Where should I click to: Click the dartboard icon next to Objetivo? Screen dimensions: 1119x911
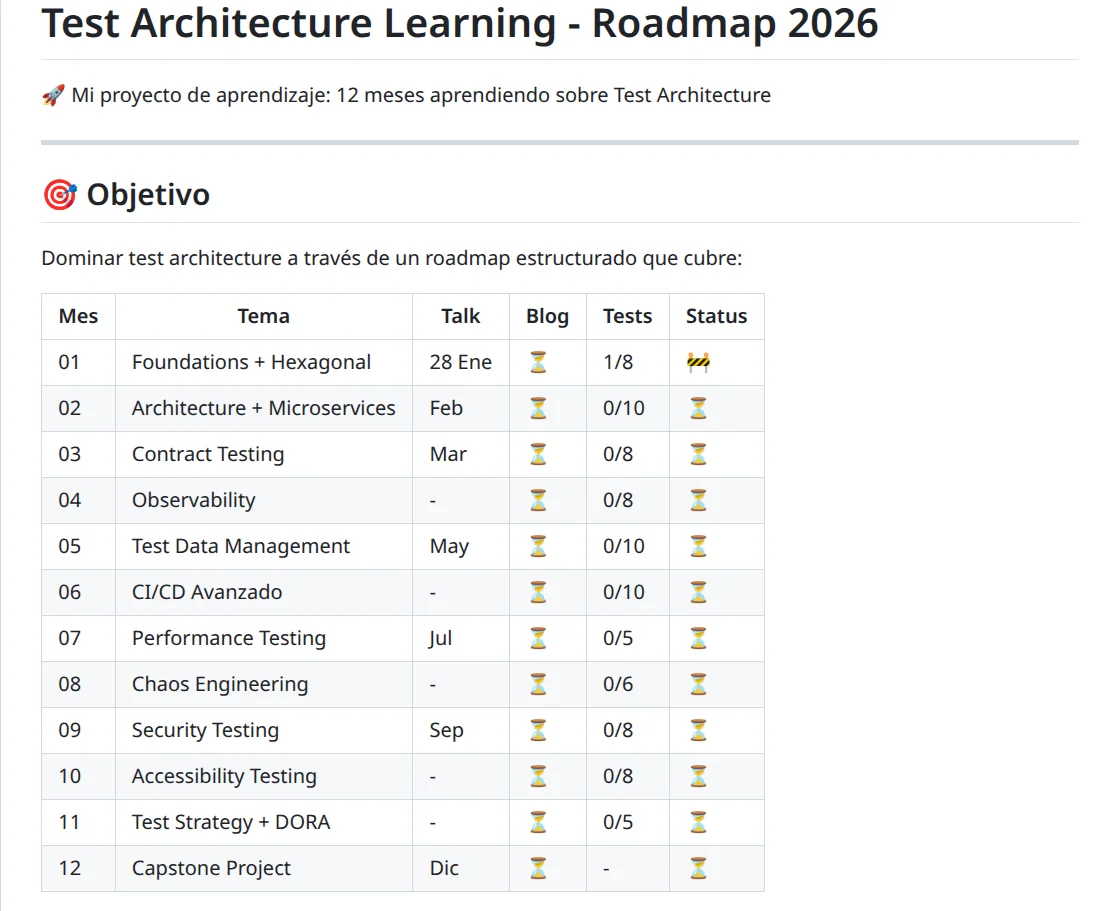click(57, 194)
